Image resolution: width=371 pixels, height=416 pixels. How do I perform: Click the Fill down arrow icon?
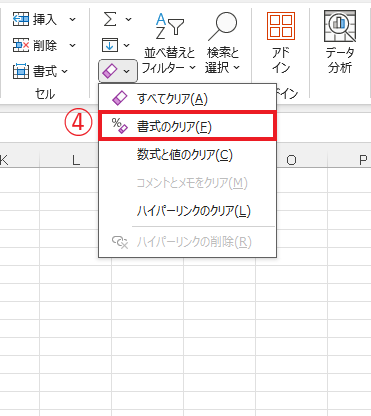tap(110, 45)
